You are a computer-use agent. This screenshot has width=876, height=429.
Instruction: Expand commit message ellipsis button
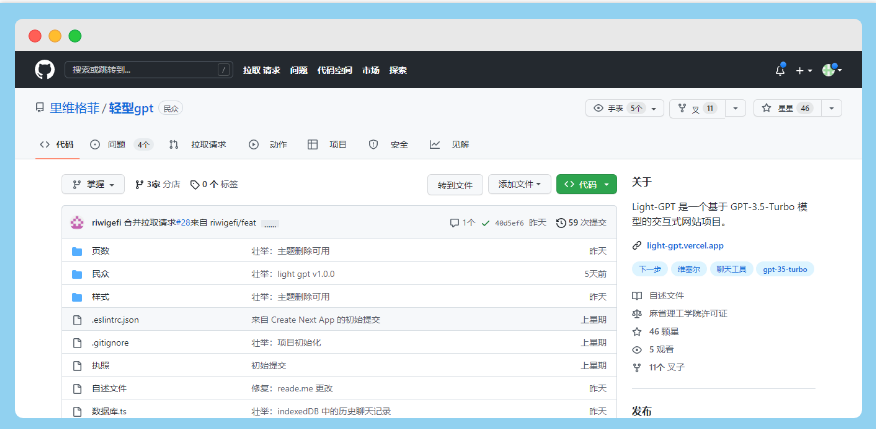[270, 224]
